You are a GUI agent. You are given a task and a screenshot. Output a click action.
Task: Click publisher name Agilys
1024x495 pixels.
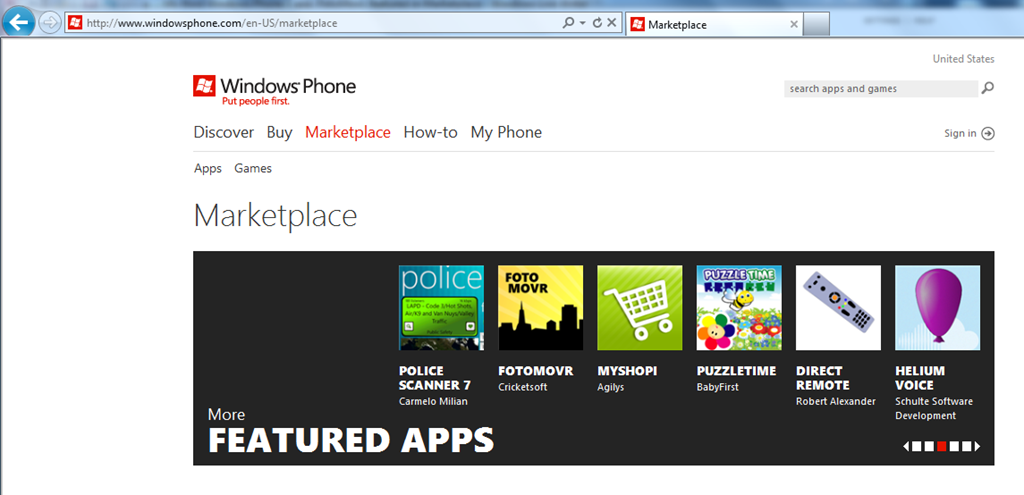pyautogui.click(x=612, y=388)
